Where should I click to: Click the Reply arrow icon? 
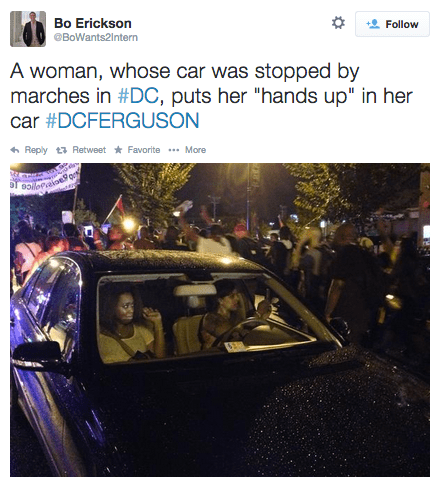pos(15,150)
